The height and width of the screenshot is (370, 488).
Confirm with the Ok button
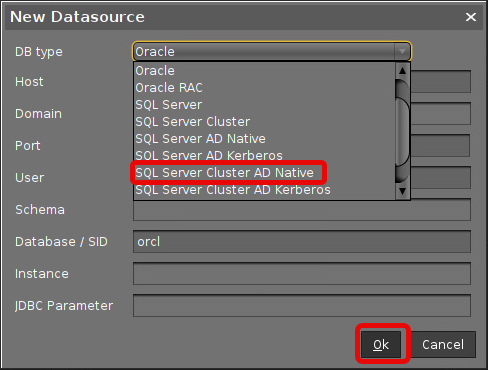coord(381,344)
